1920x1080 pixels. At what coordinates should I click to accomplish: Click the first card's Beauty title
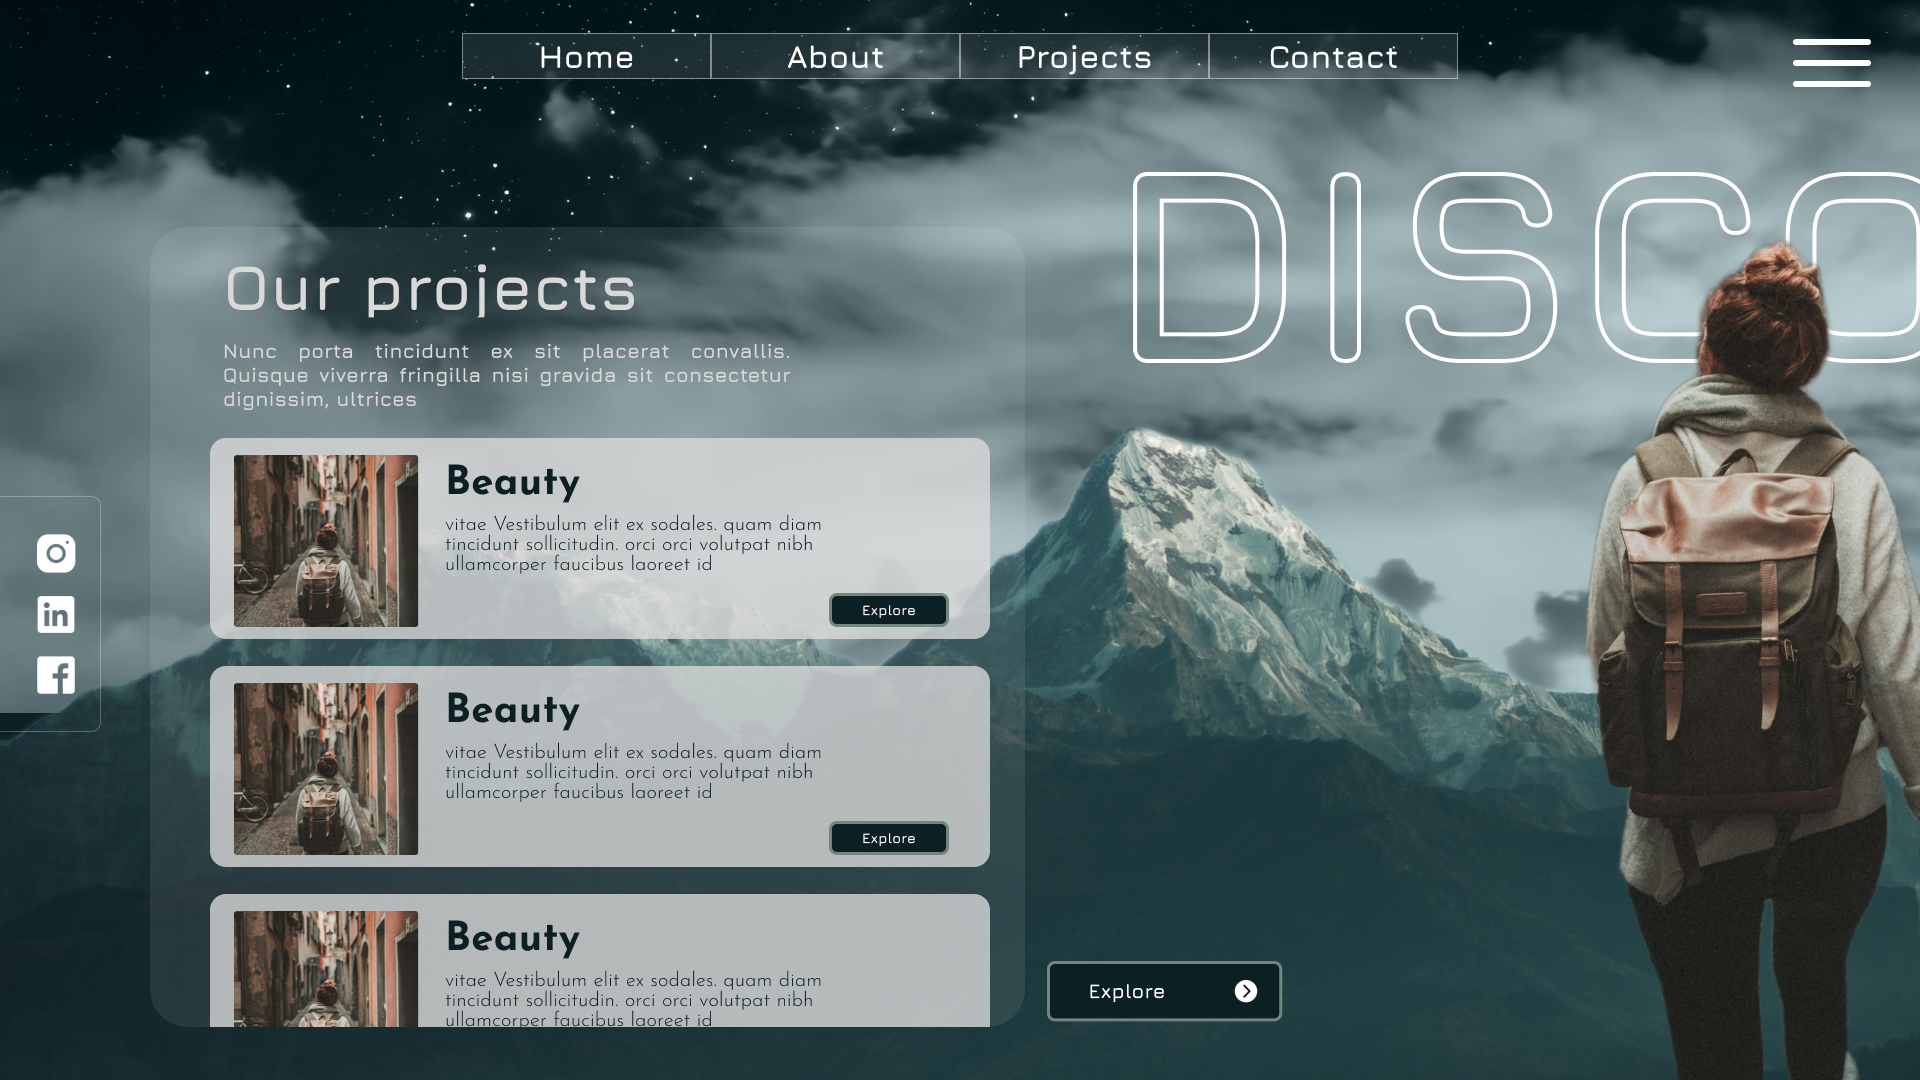pyautogui.click(x=512, y=482)
